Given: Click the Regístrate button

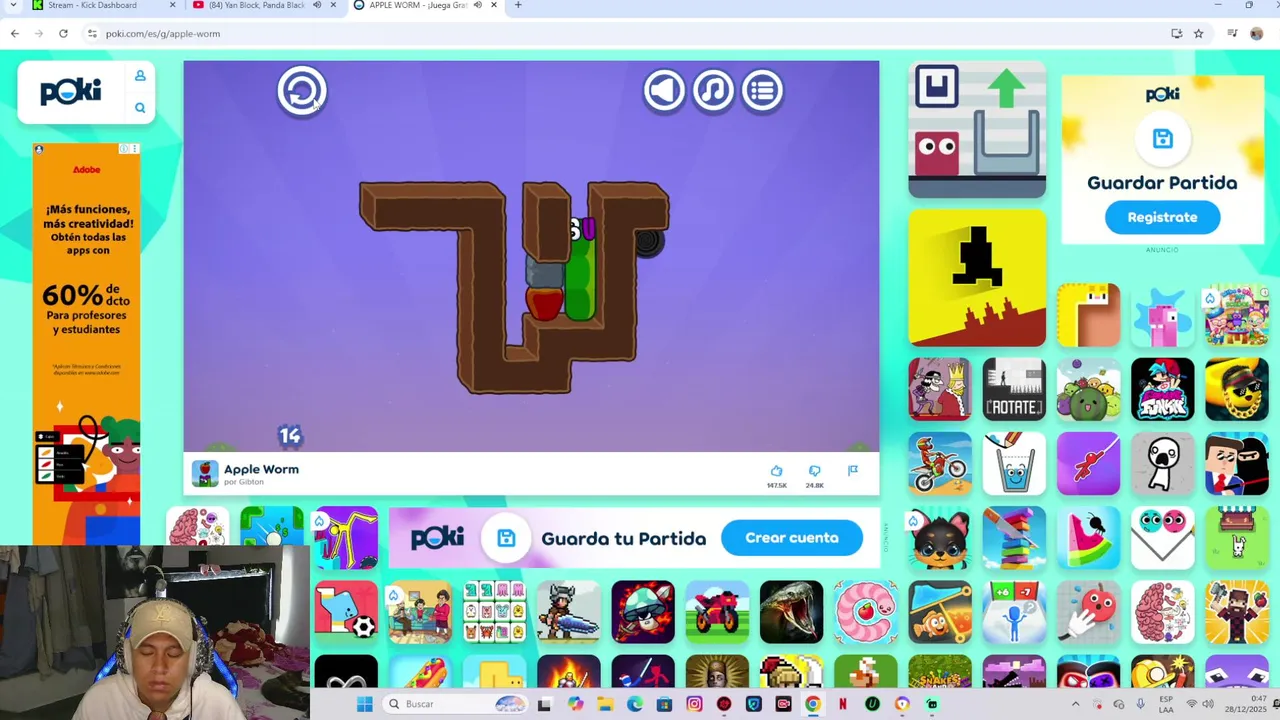Looking at the screenshot, I should [1162, 217].
